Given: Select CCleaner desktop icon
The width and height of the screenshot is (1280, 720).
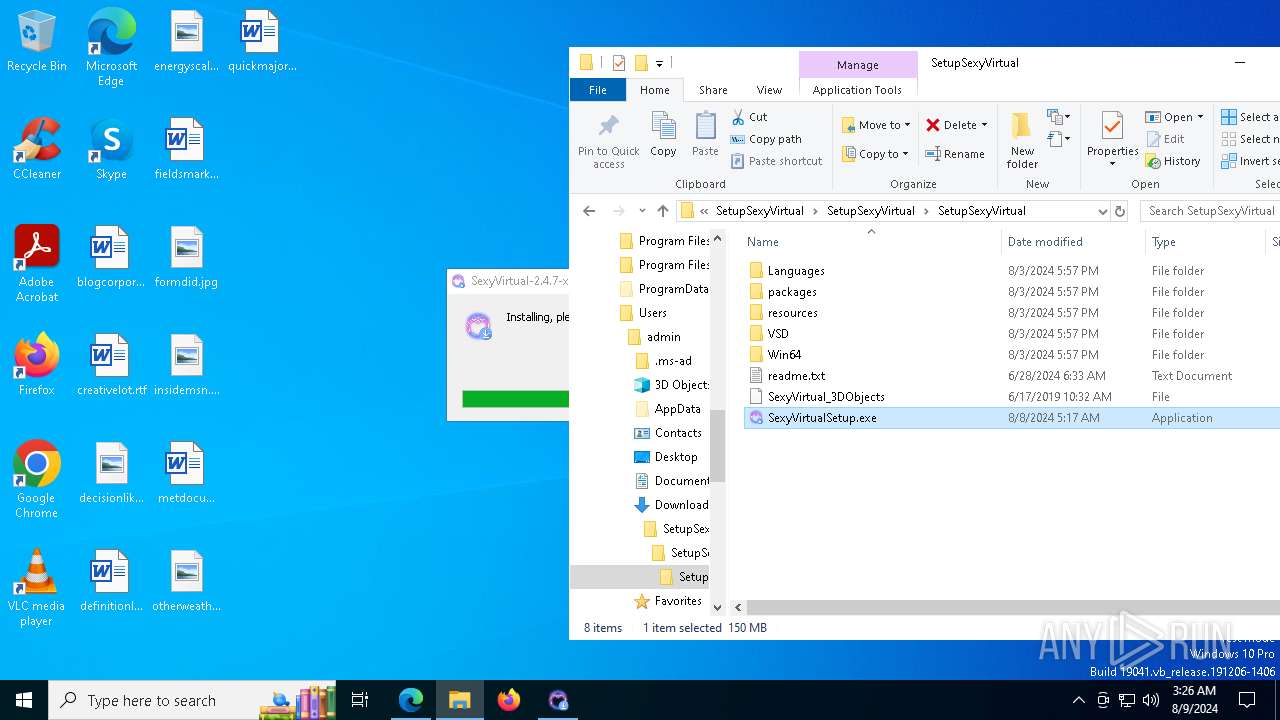Looking at the screenshot, I should point(37,149).
